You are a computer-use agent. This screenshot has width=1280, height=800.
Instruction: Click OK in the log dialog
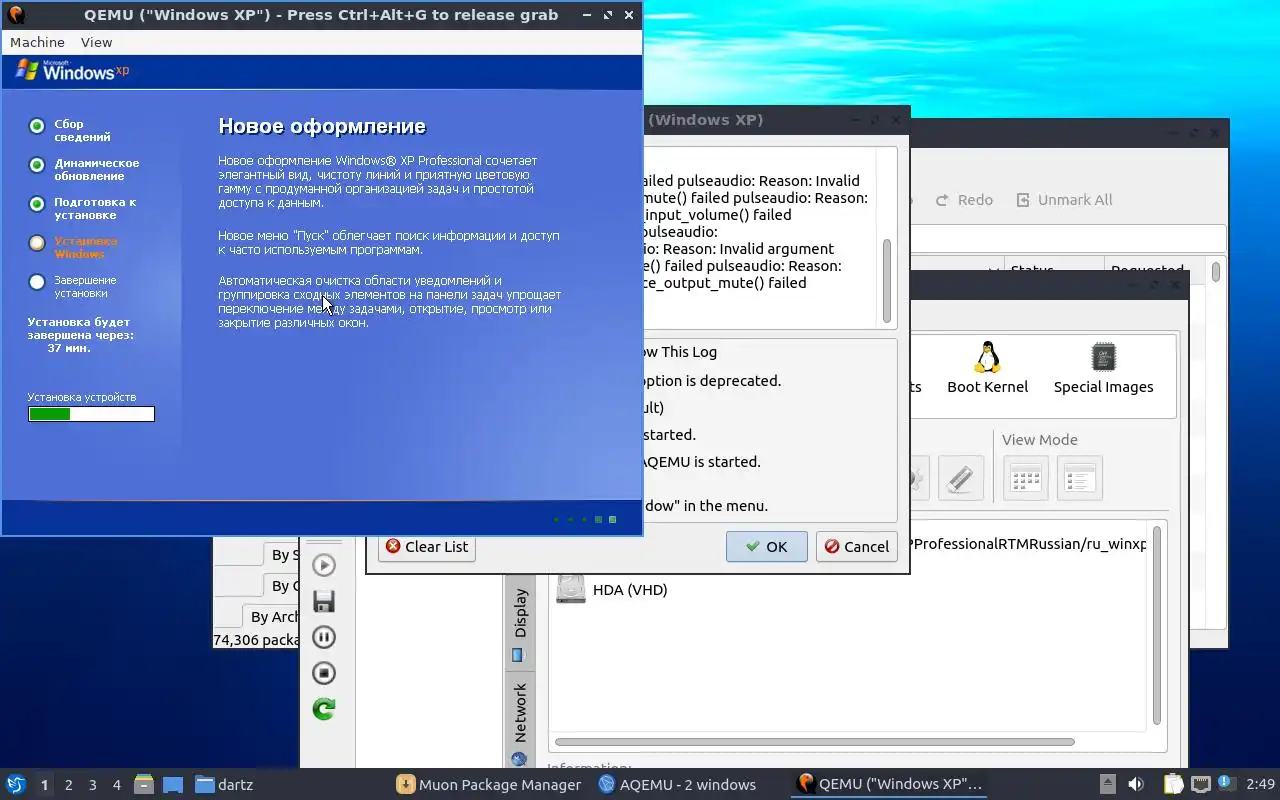(766, 546)
